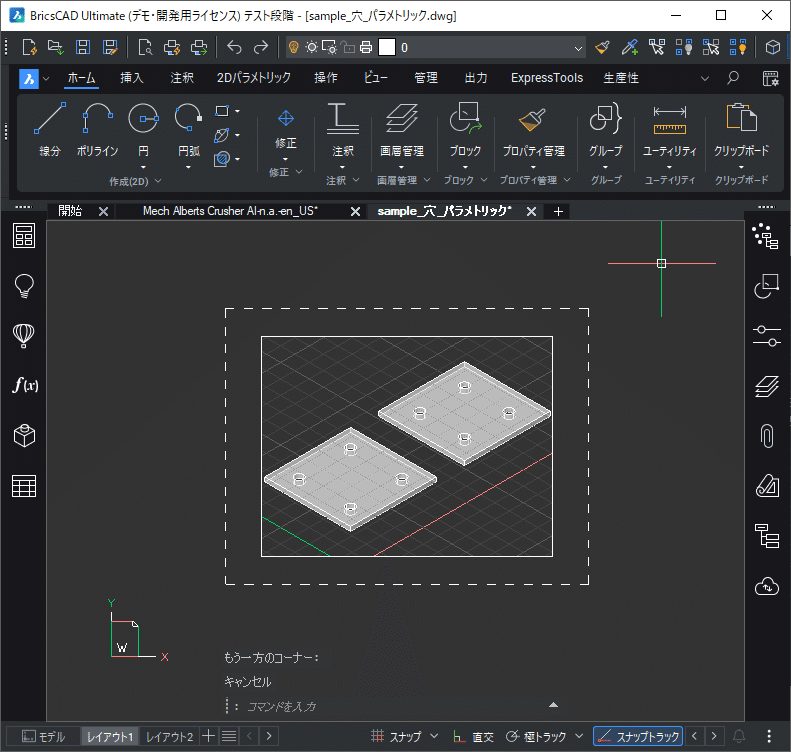Click the Redo arrow icon

(x=261, y=47)
